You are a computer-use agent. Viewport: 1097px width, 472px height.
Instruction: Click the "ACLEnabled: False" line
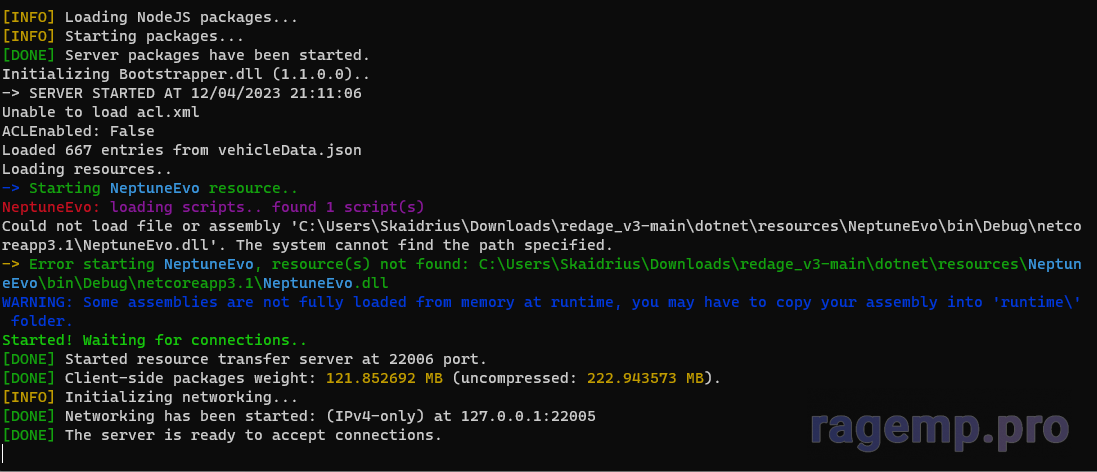coord(78,131)
